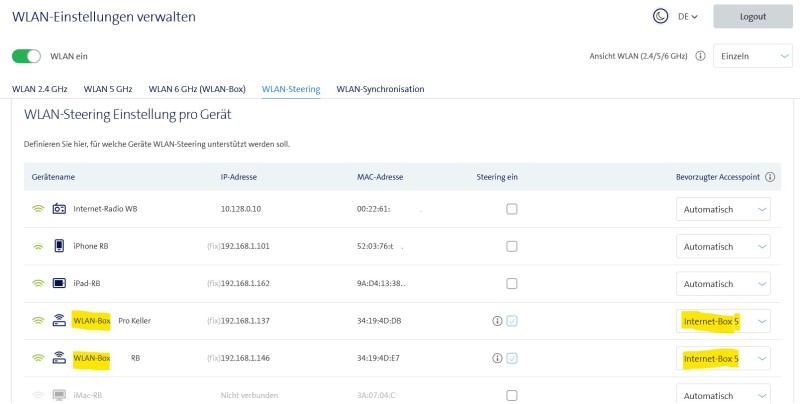Enable steering for Internet-Radio WB

click(512, 209)
